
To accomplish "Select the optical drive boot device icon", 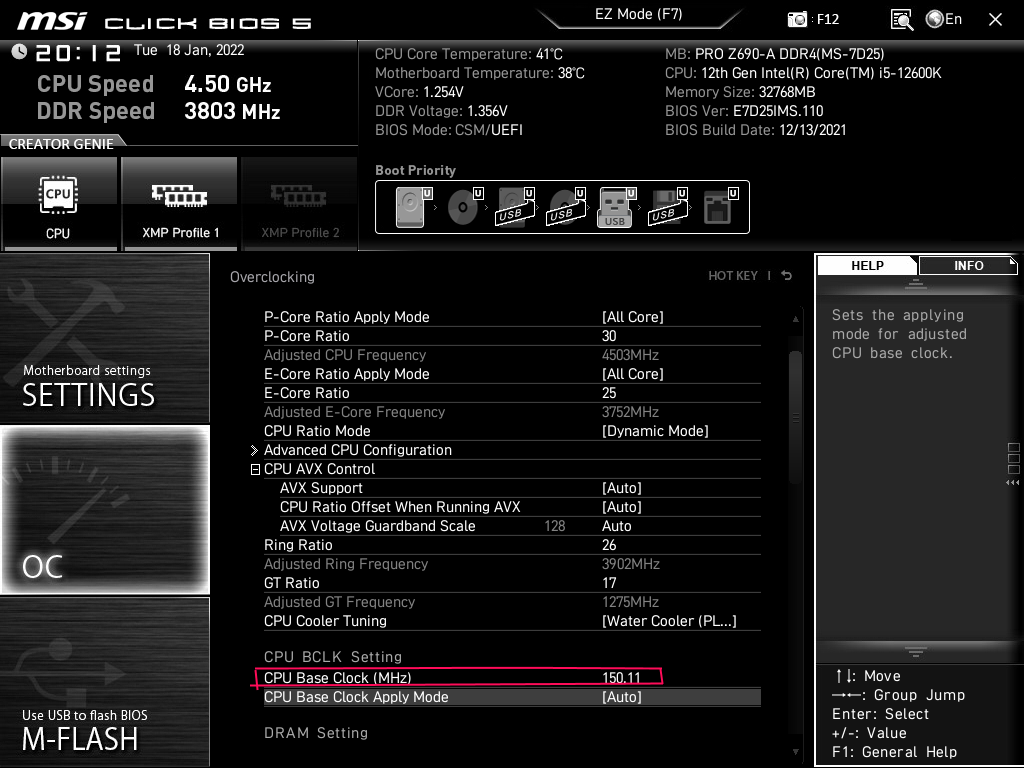I will pyautogui.click(x=464, y=206).
